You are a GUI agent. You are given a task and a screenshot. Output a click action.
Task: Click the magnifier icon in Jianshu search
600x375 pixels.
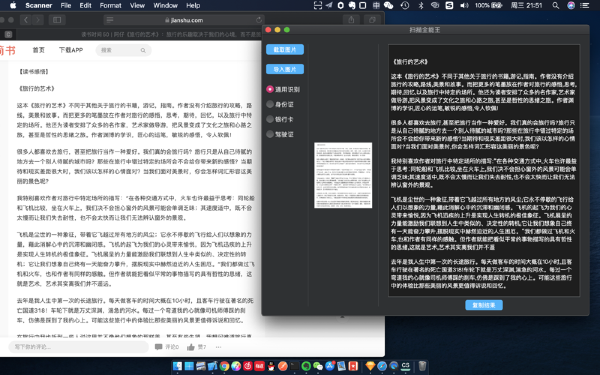143,50
